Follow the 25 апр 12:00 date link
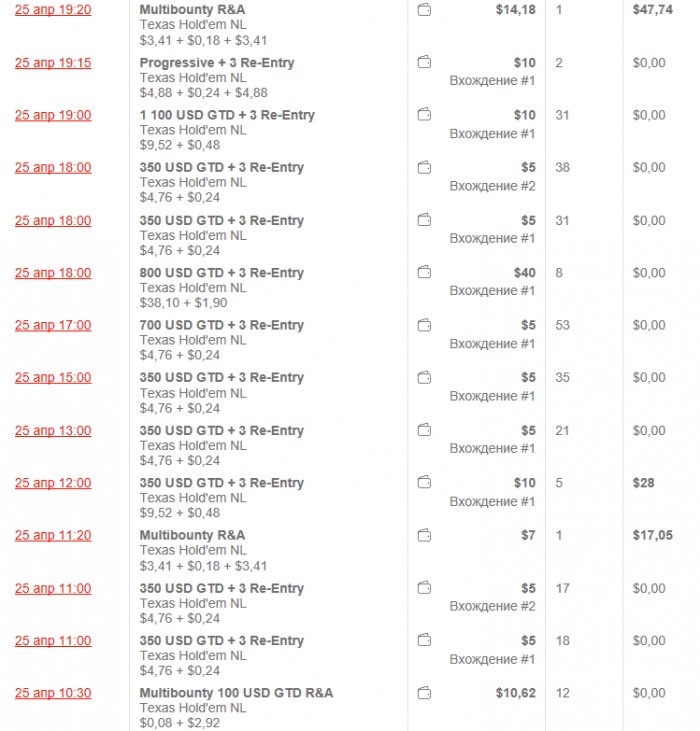This screenshot has width=700, height=731. tap(53, 483)
